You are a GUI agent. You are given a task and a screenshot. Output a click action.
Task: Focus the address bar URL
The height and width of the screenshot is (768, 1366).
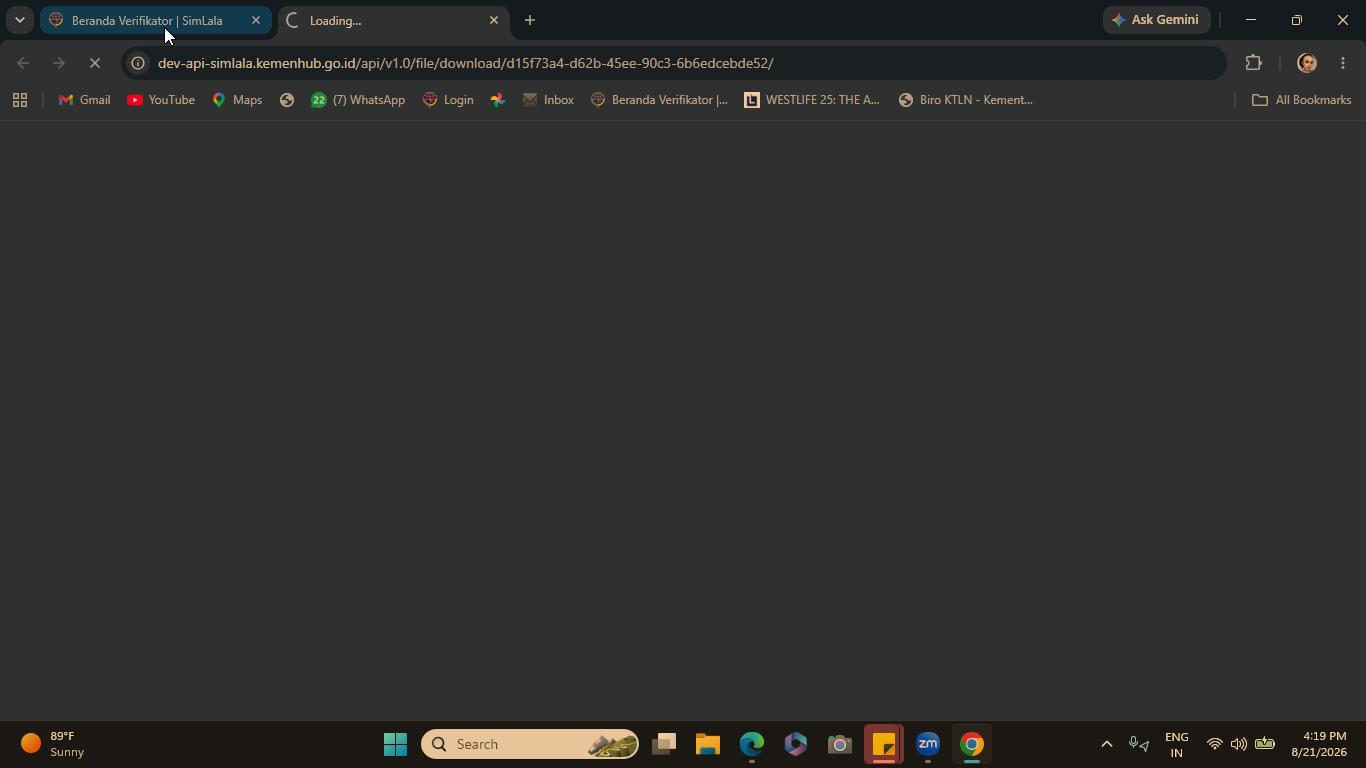pyautogui.click(x=466, y=63)
